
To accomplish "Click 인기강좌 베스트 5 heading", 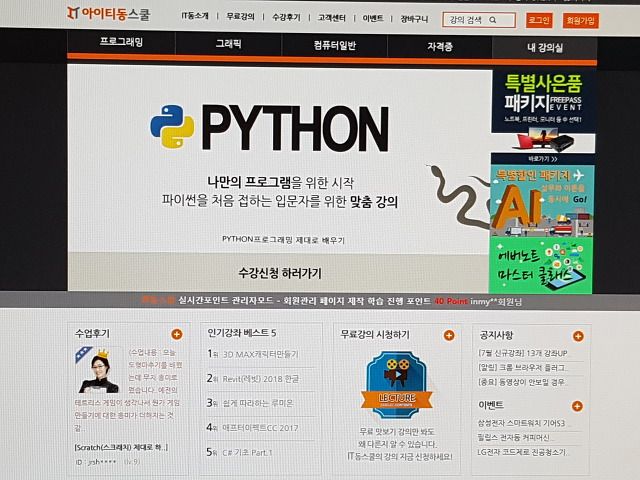I will (x=242, y=333).
